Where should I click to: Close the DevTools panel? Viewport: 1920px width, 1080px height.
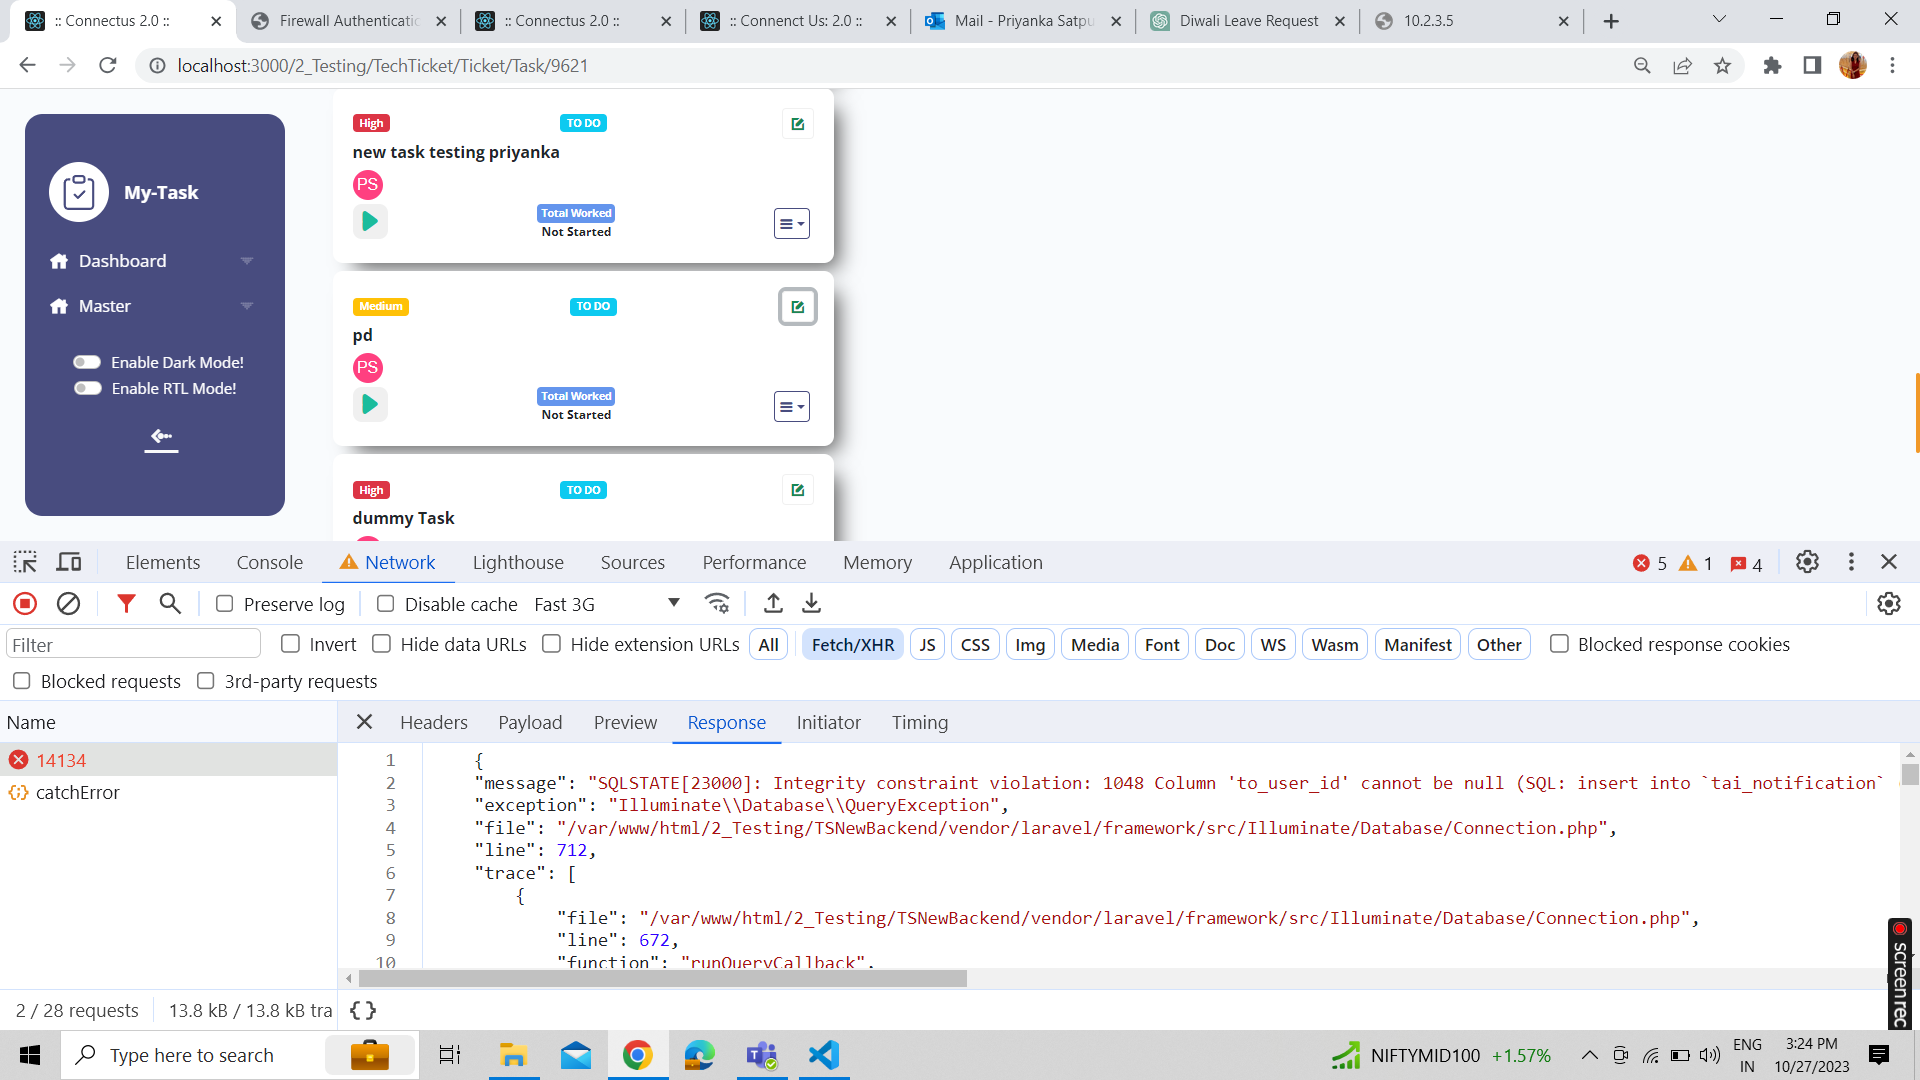1889,562
